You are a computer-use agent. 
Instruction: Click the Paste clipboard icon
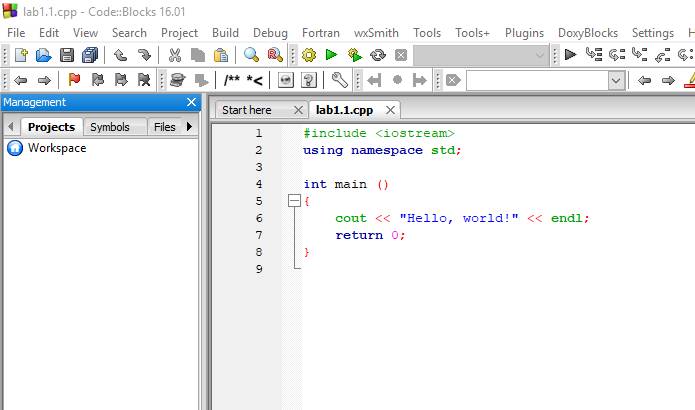tap(221, 55)
